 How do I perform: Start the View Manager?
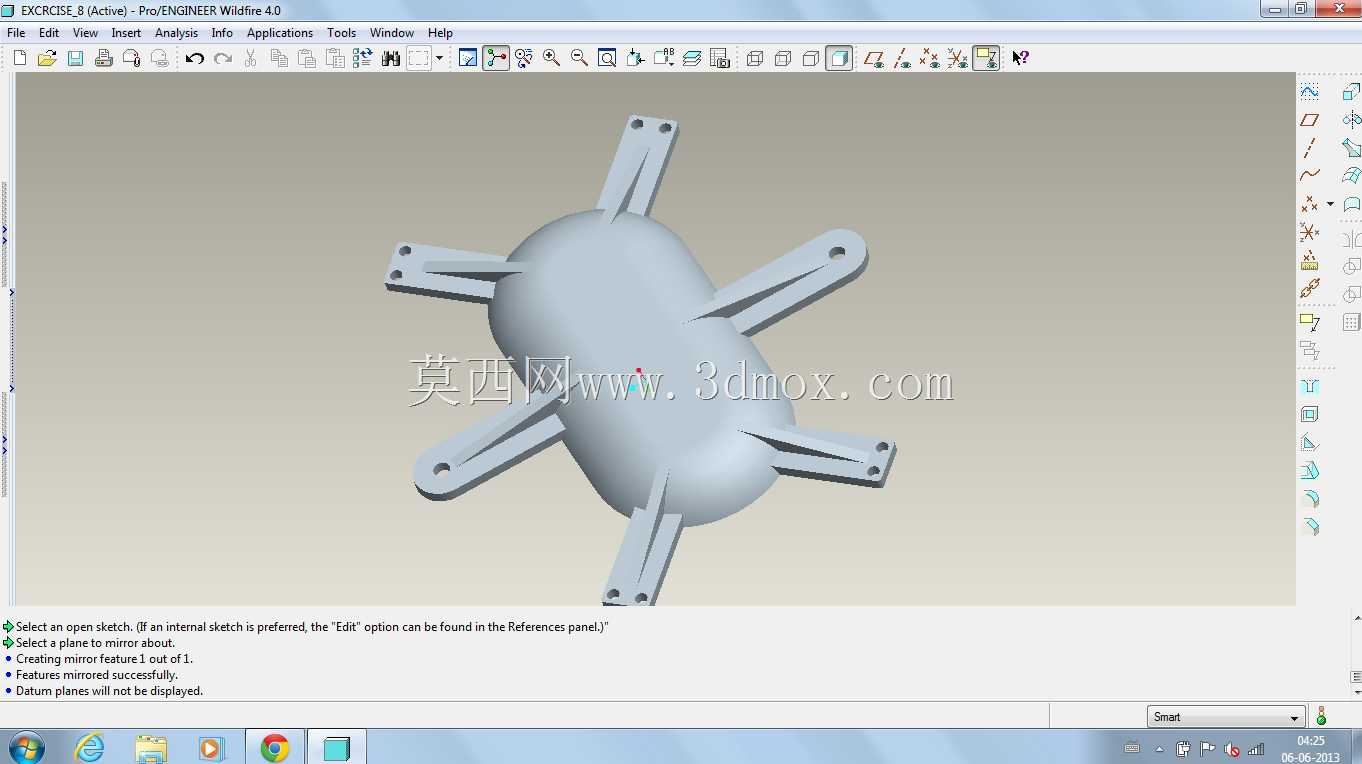coord(720,58)
